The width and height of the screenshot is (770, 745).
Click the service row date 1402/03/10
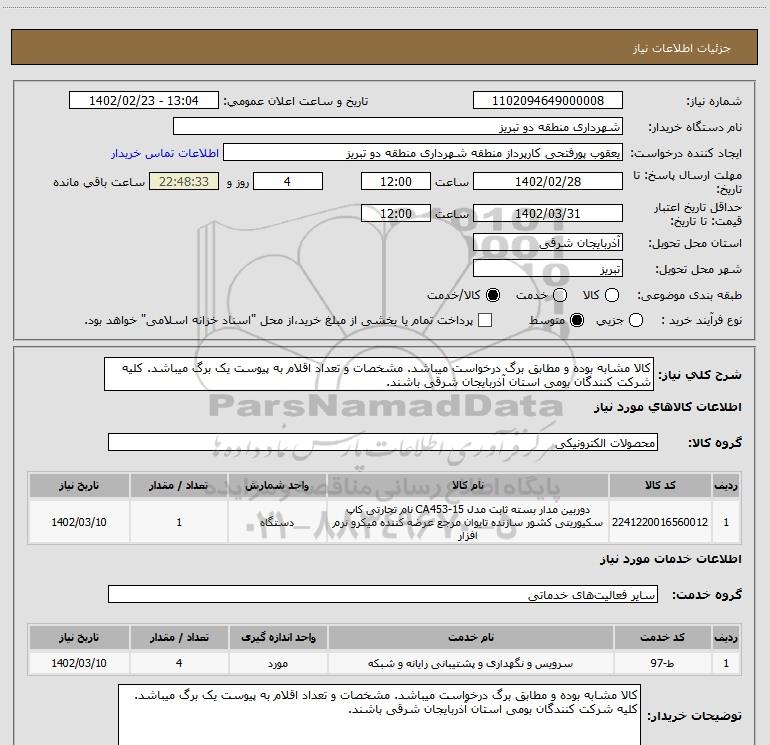79,663
